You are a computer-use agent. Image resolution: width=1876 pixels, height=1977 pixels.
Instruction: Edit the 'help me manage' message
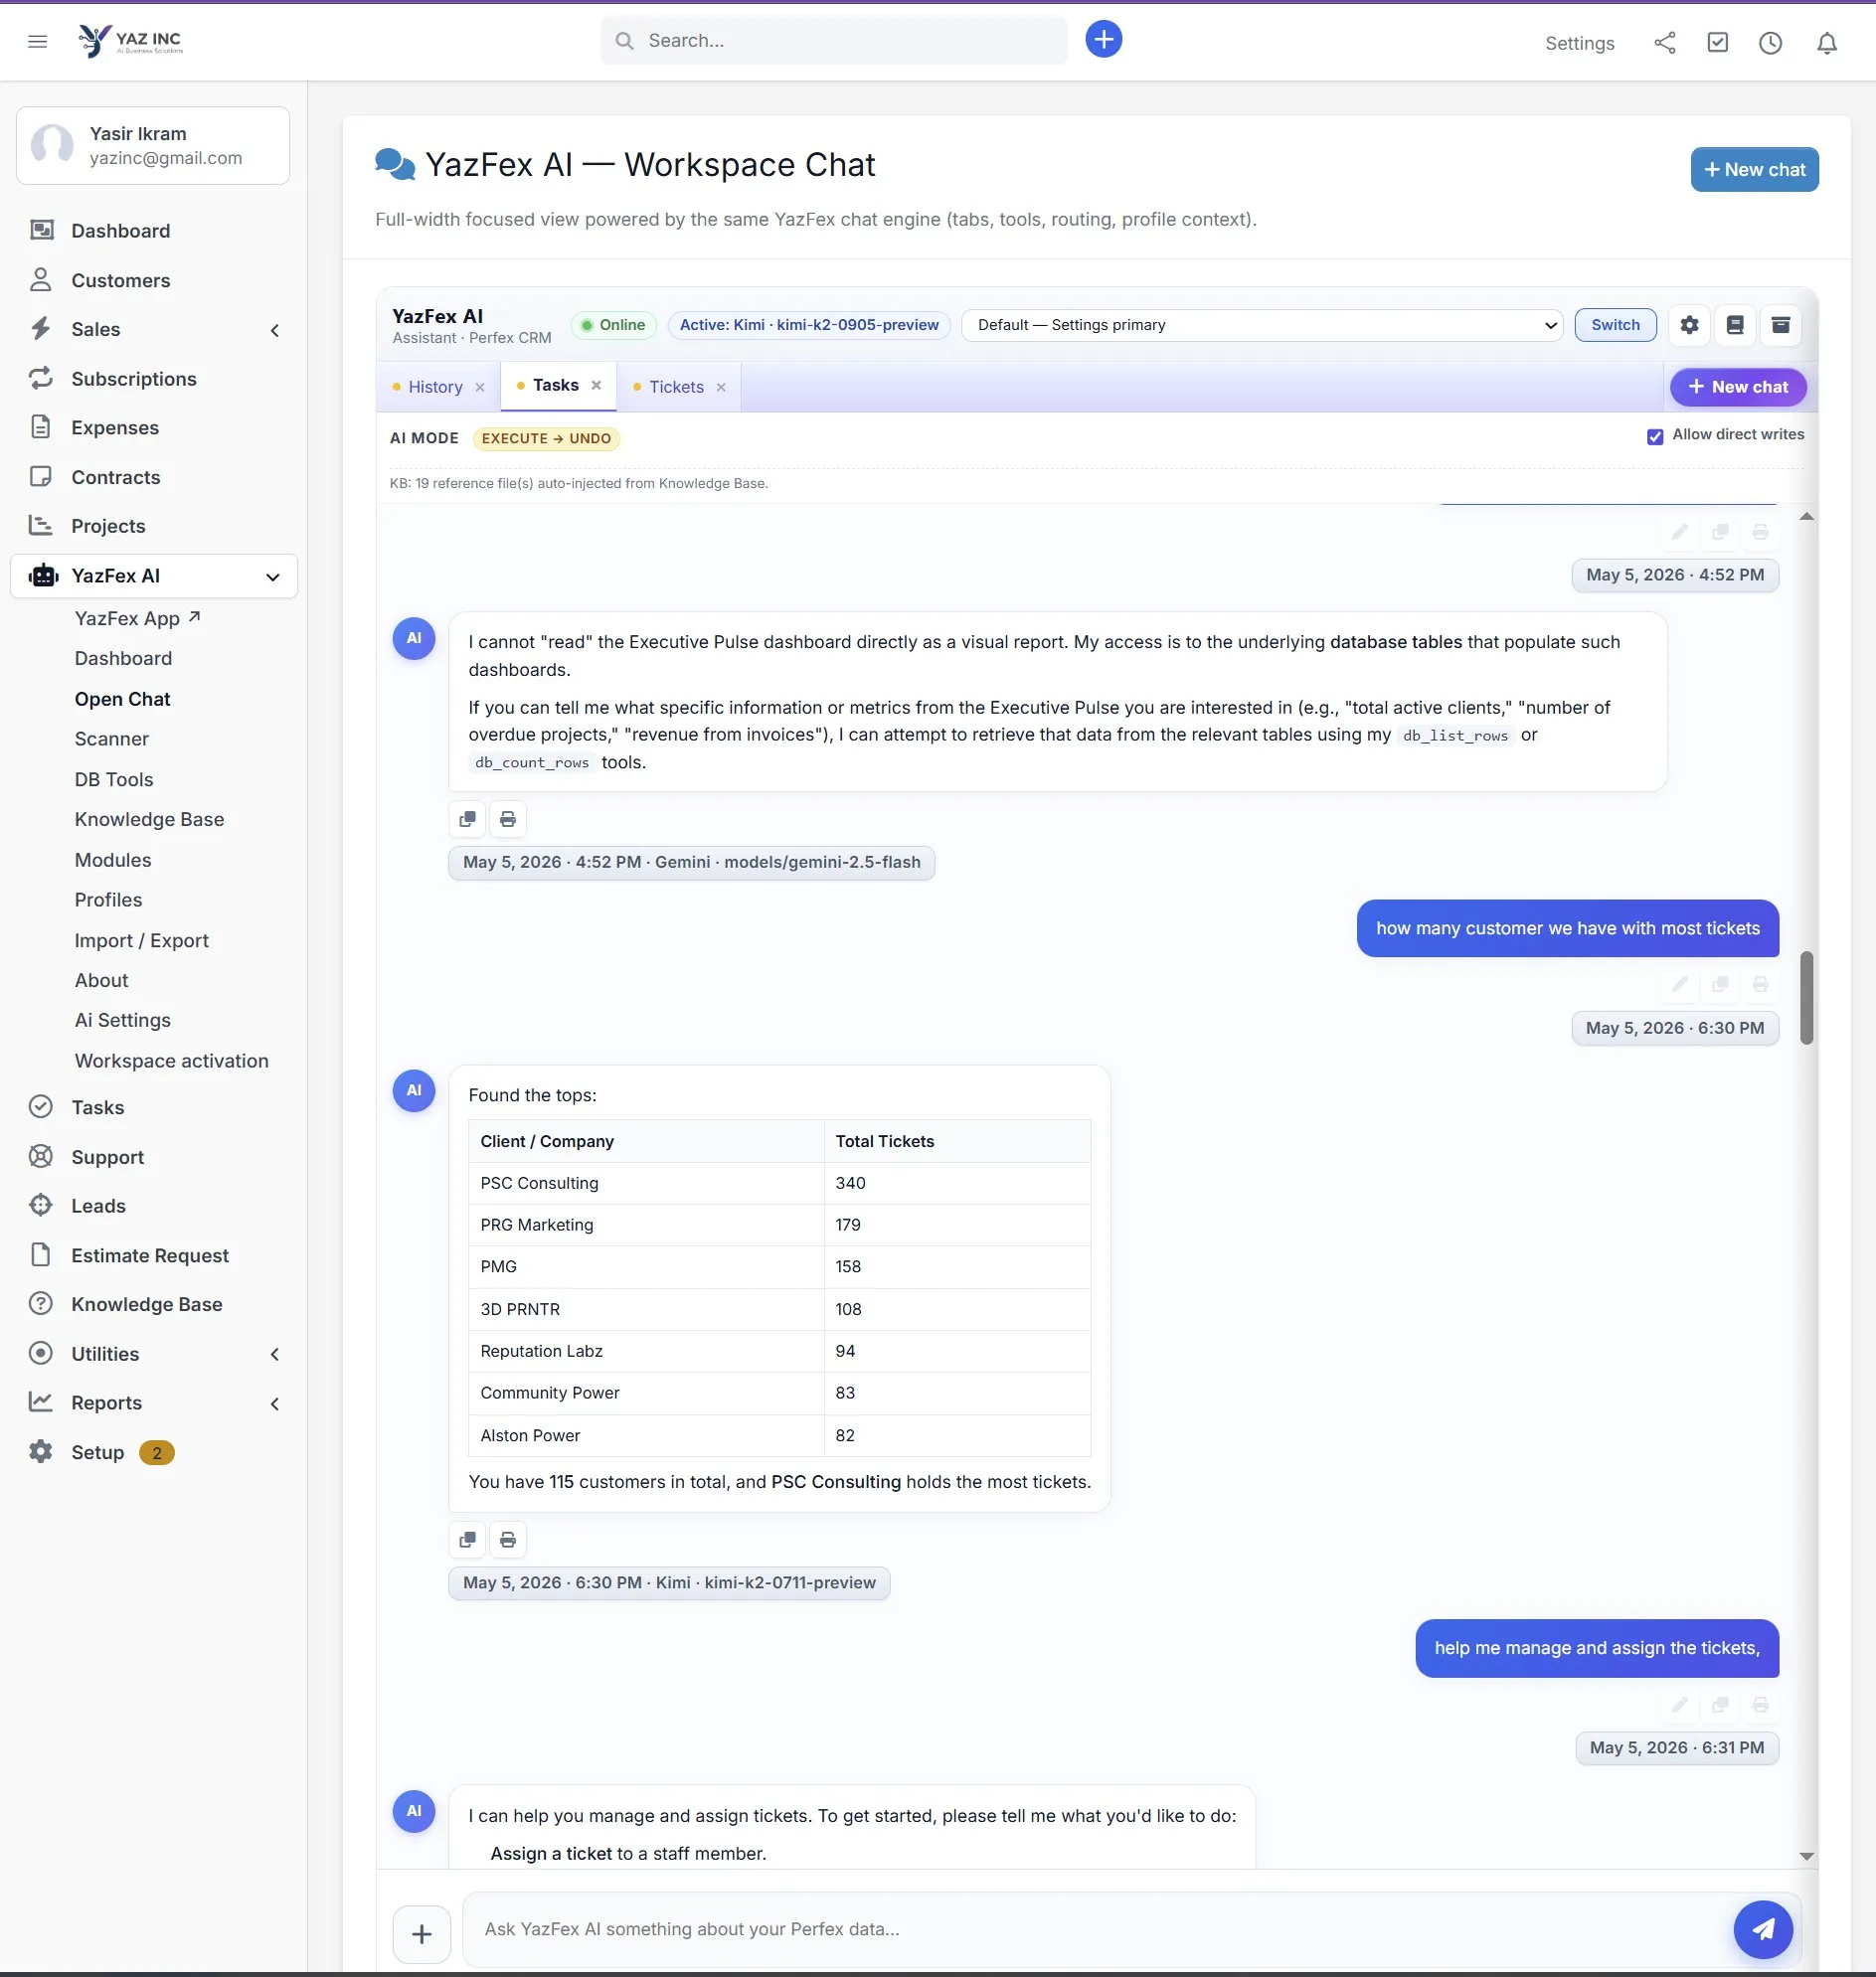tap(1680, 1704)
